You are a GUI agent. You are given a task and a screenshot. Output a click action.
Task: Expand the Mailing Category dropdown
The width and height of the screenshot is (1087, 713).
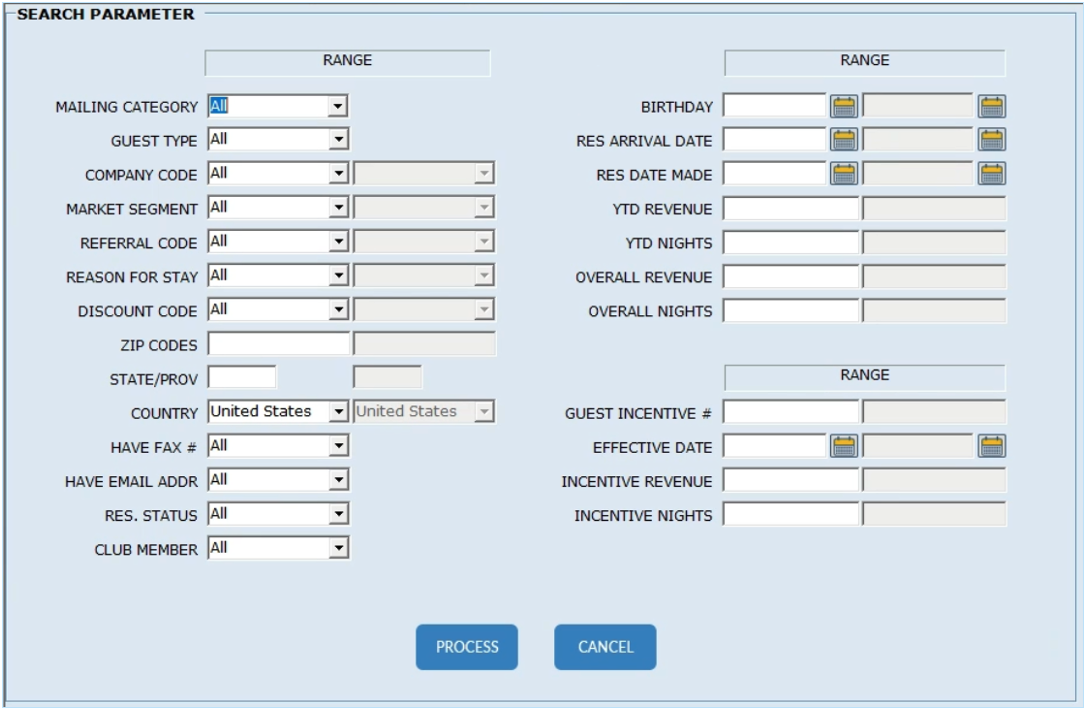338,106
